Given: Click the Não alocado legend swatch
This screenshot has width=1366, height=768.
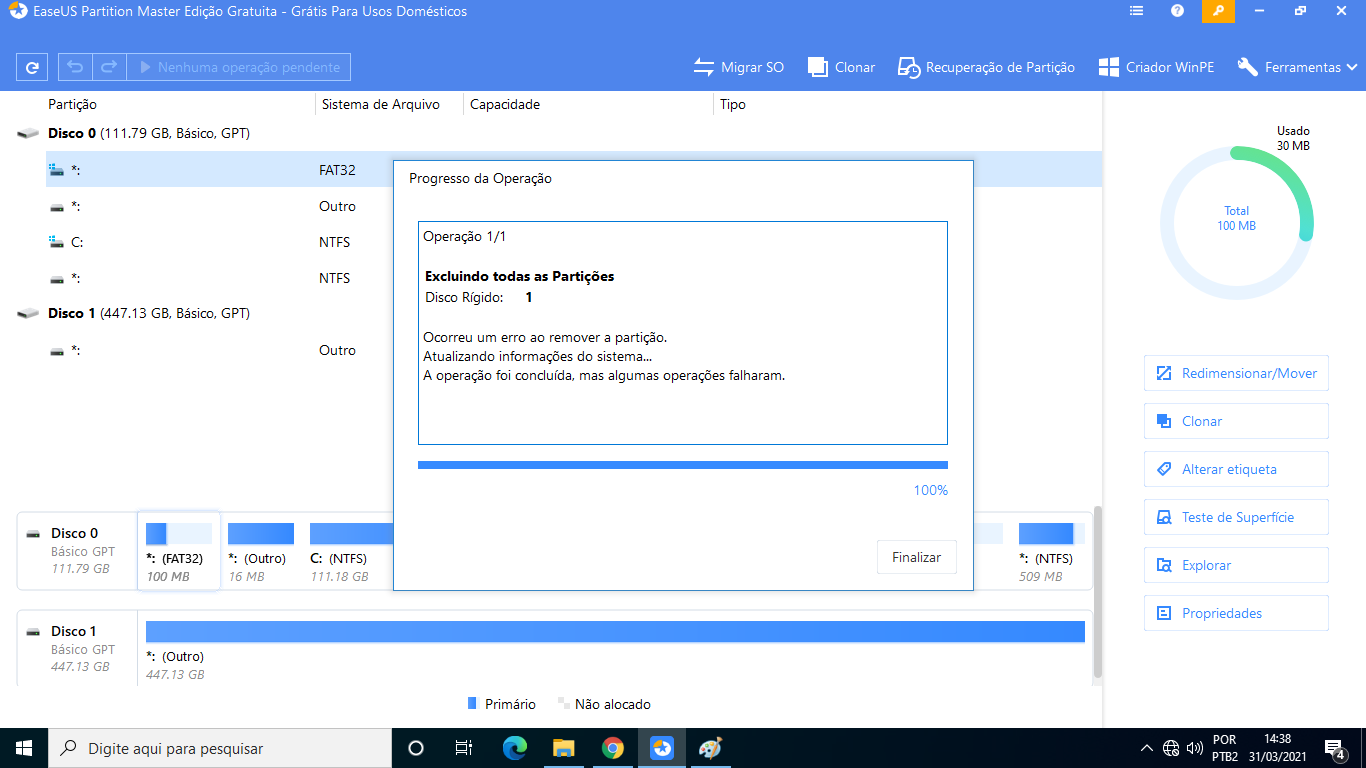Looking at the screenshot, I should 563,704.
